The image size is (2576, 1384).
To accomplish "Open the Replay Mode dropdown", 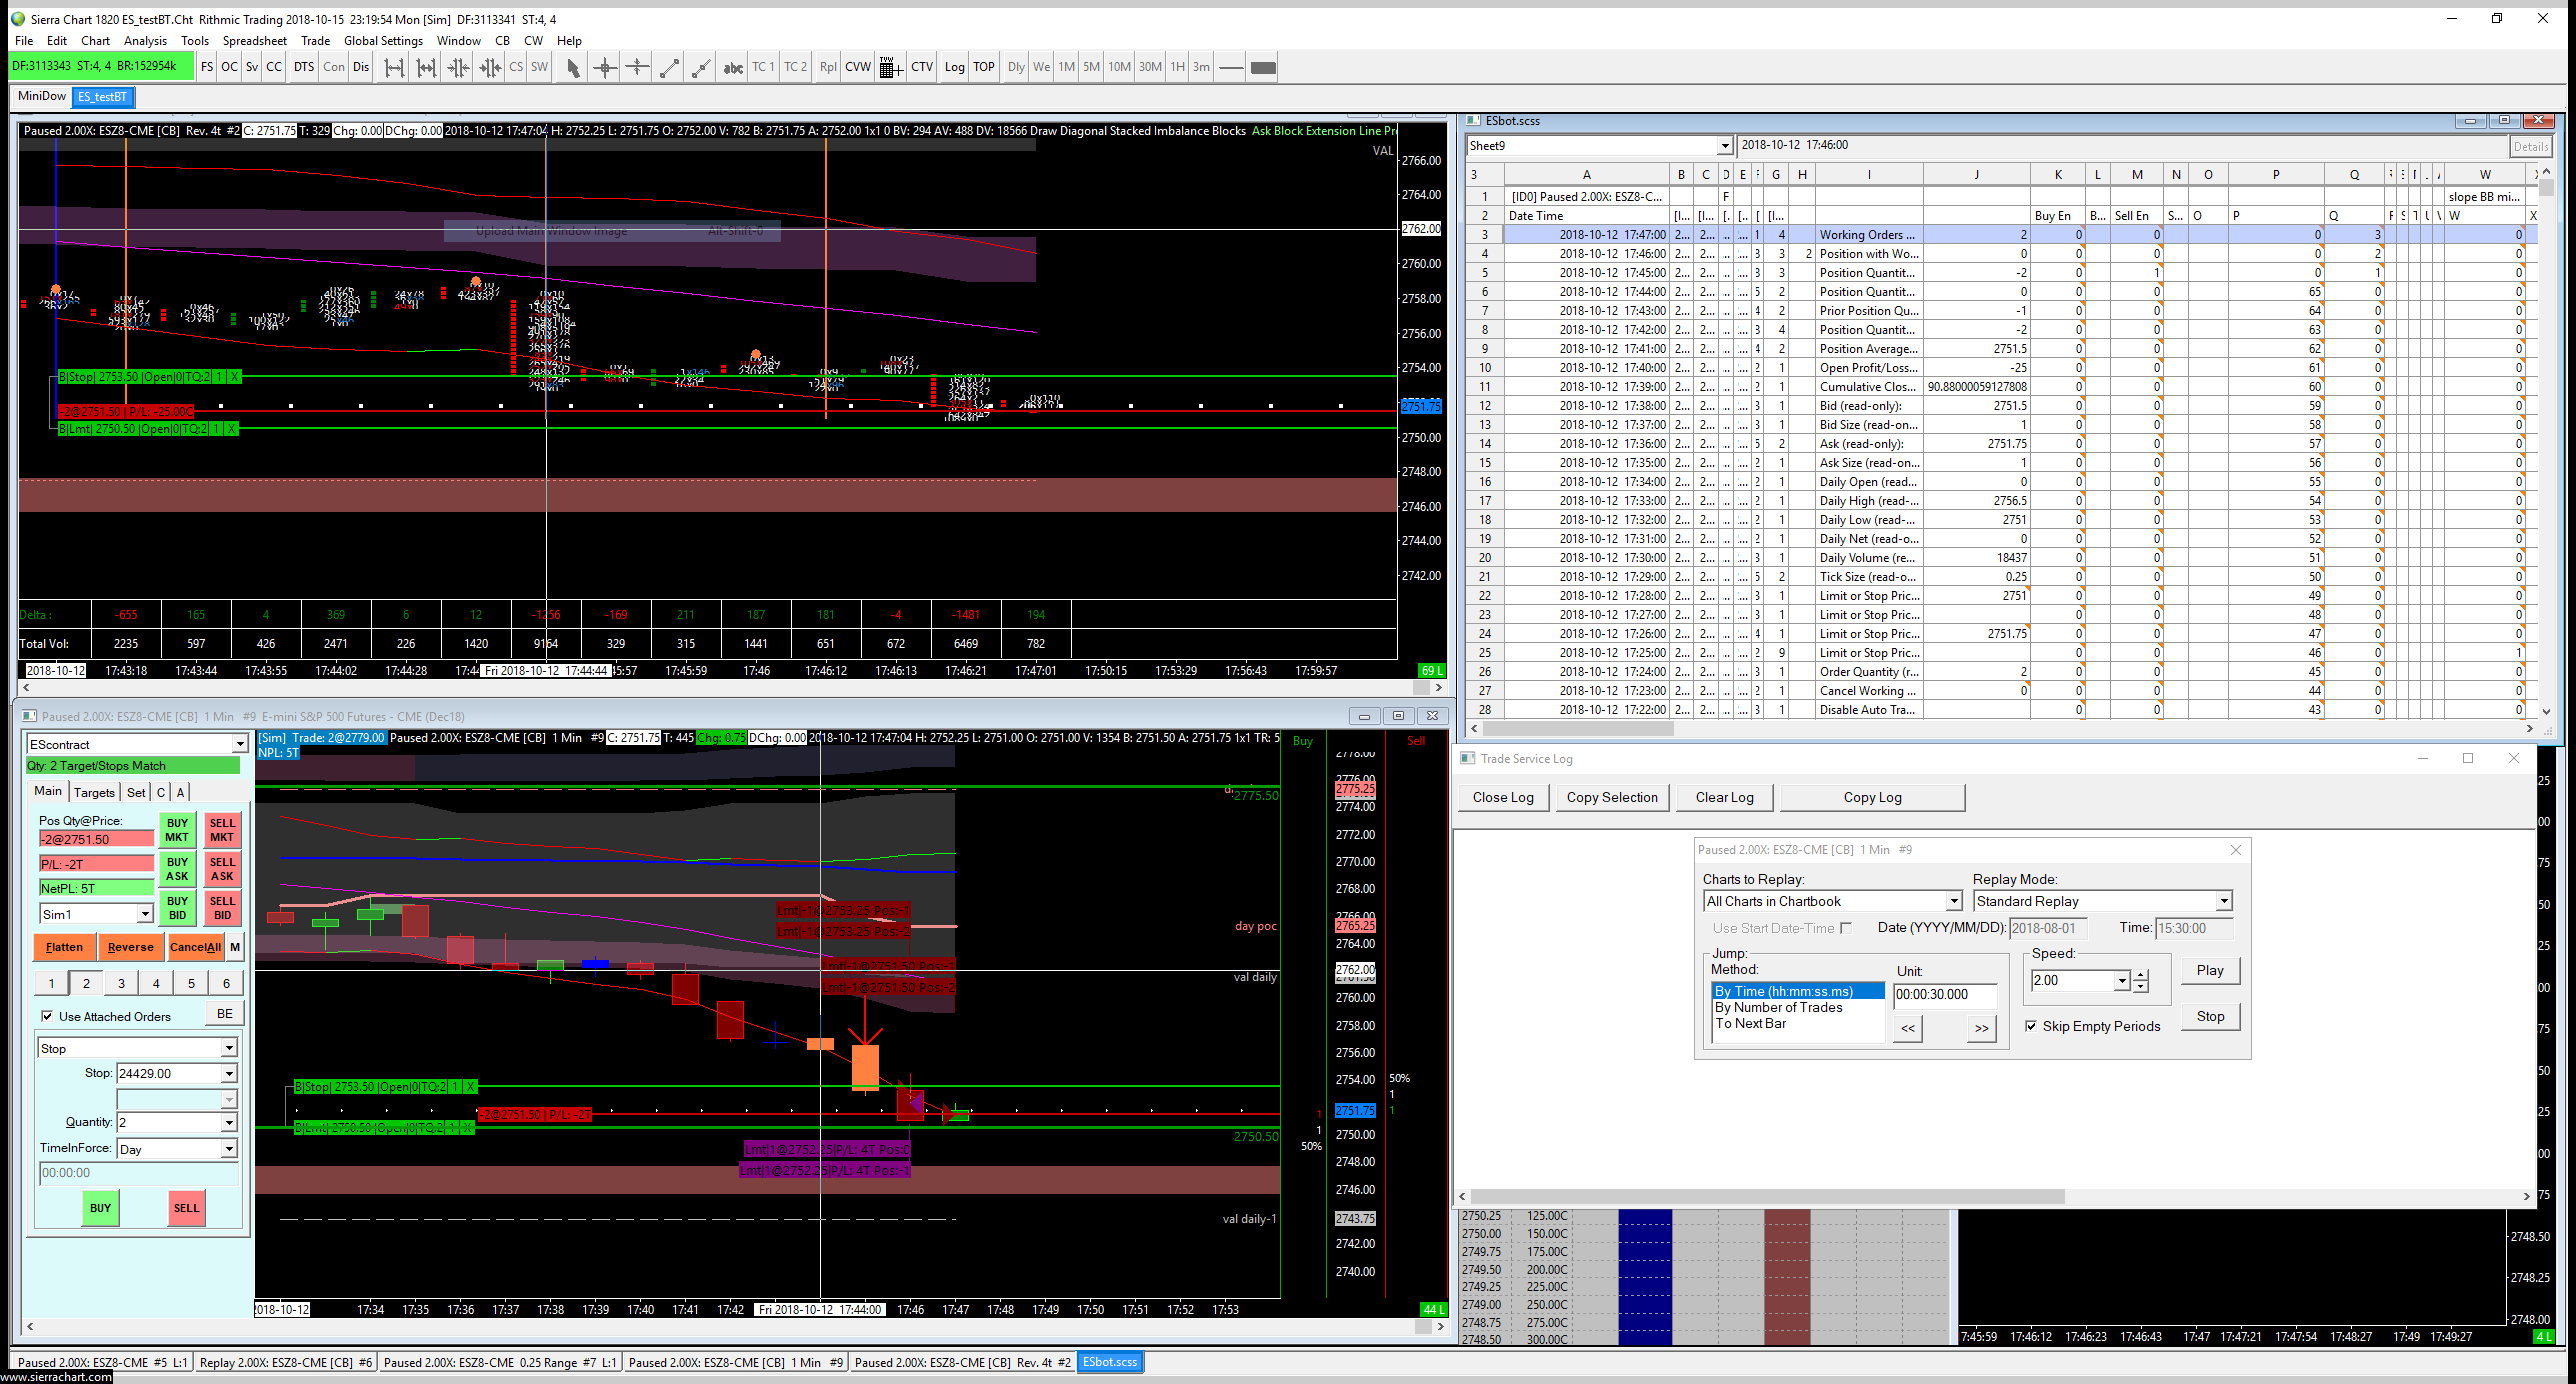I will [2223, 901].
